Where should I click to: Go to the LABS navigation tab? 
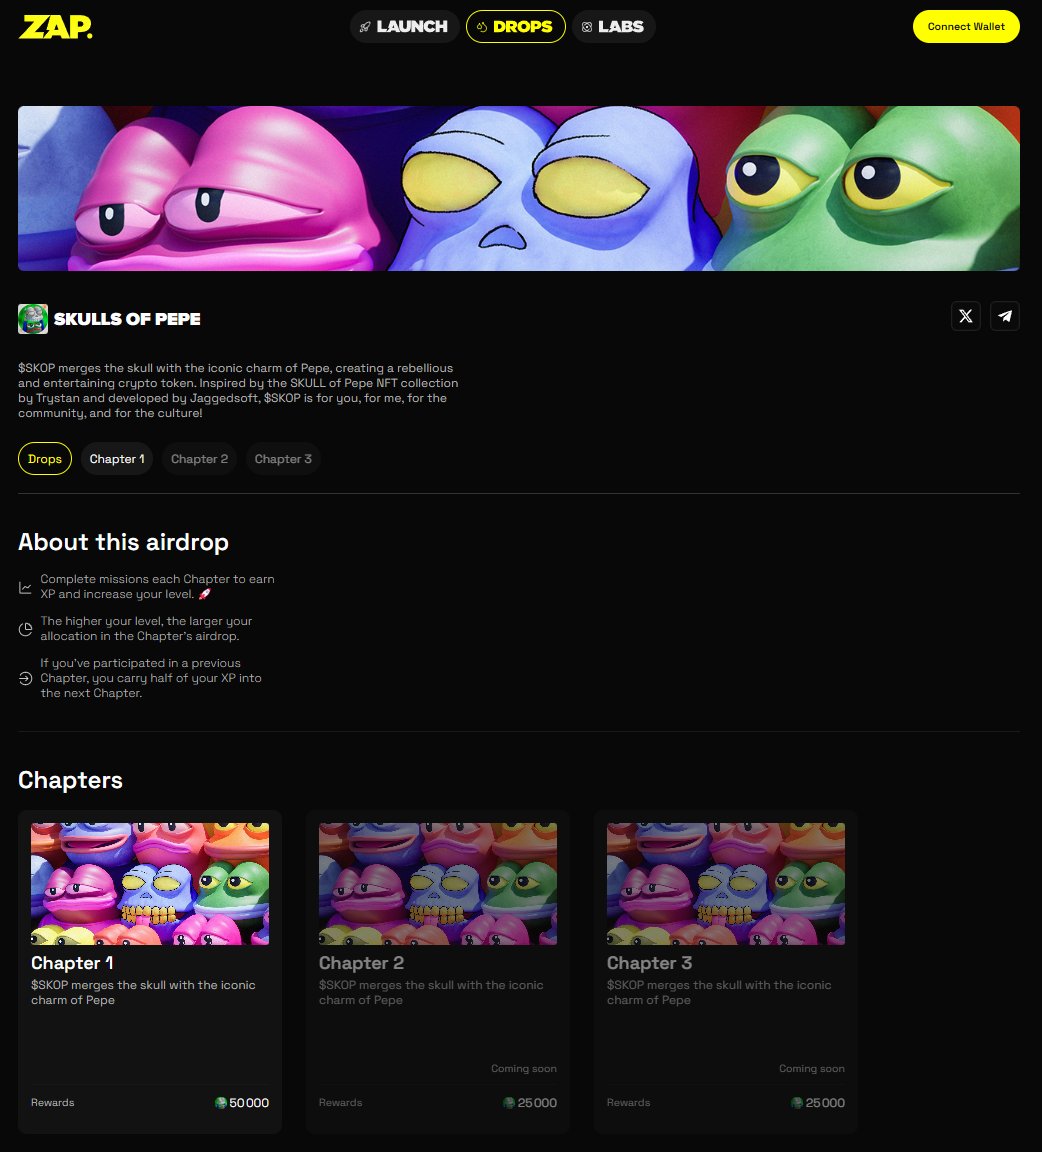613,26
